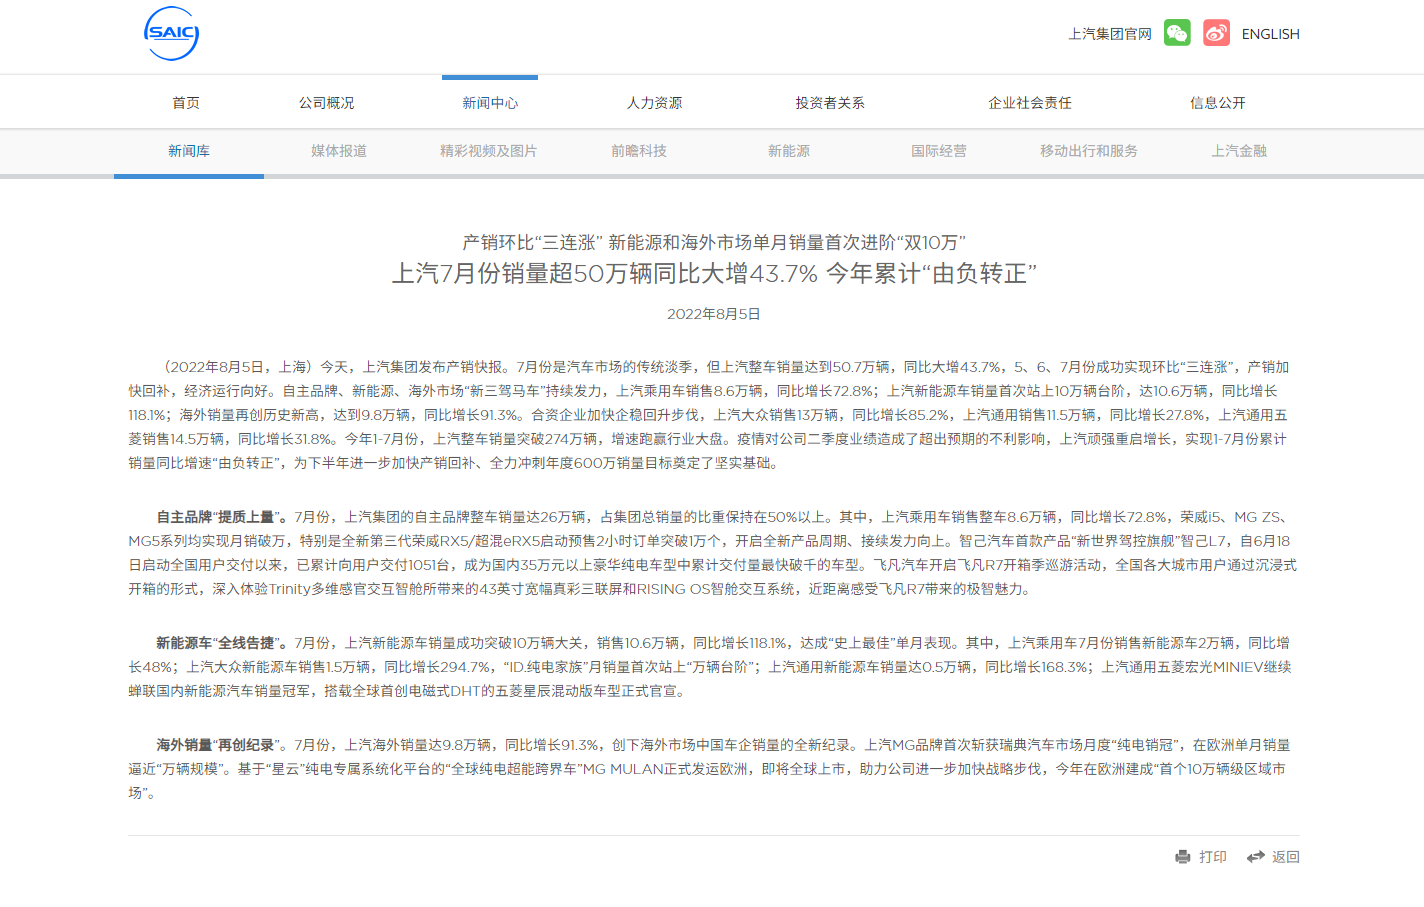
Task: Select 新能源 tab
Action: pos(789,151)
